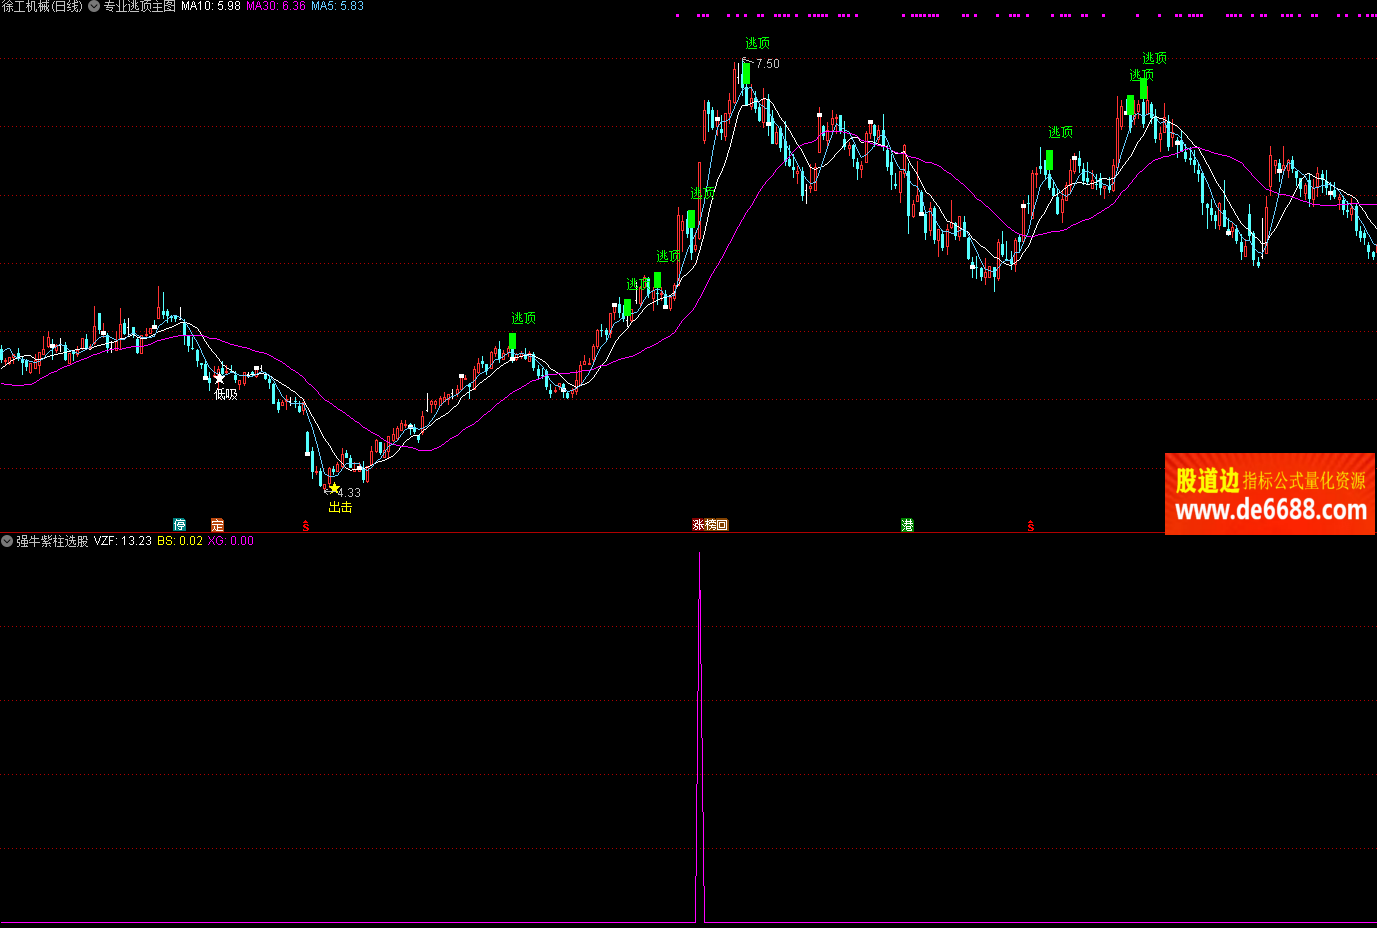Click the 定 event marker icon

click(217, 525)
